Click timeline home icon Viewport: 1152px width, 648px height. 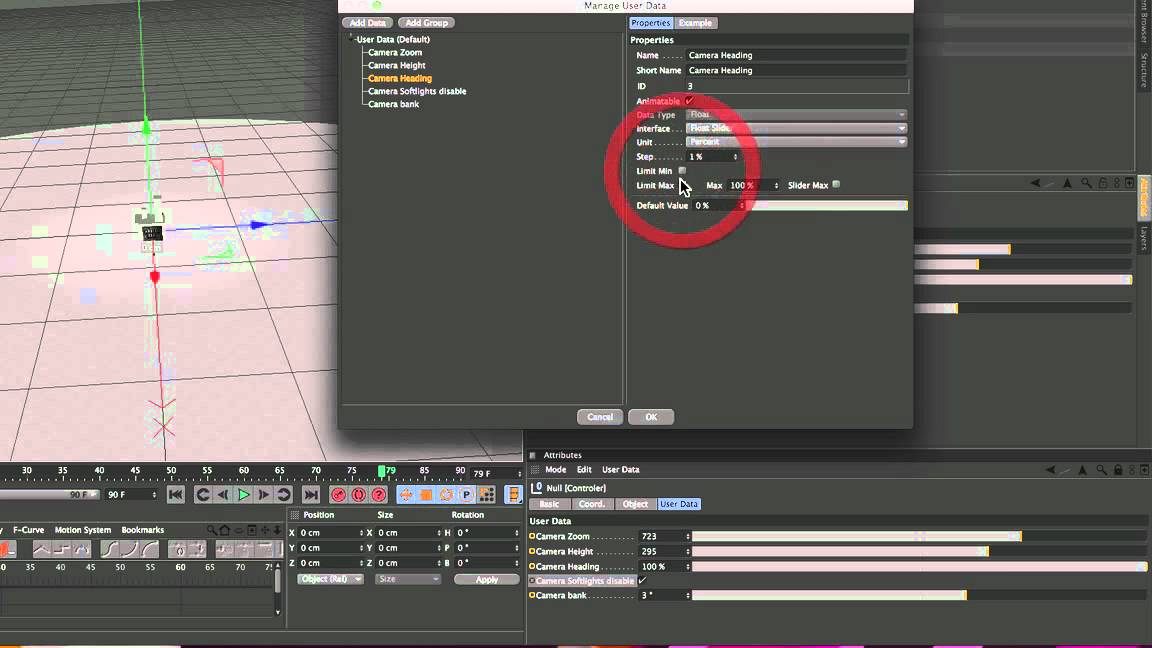click(225, 530)
